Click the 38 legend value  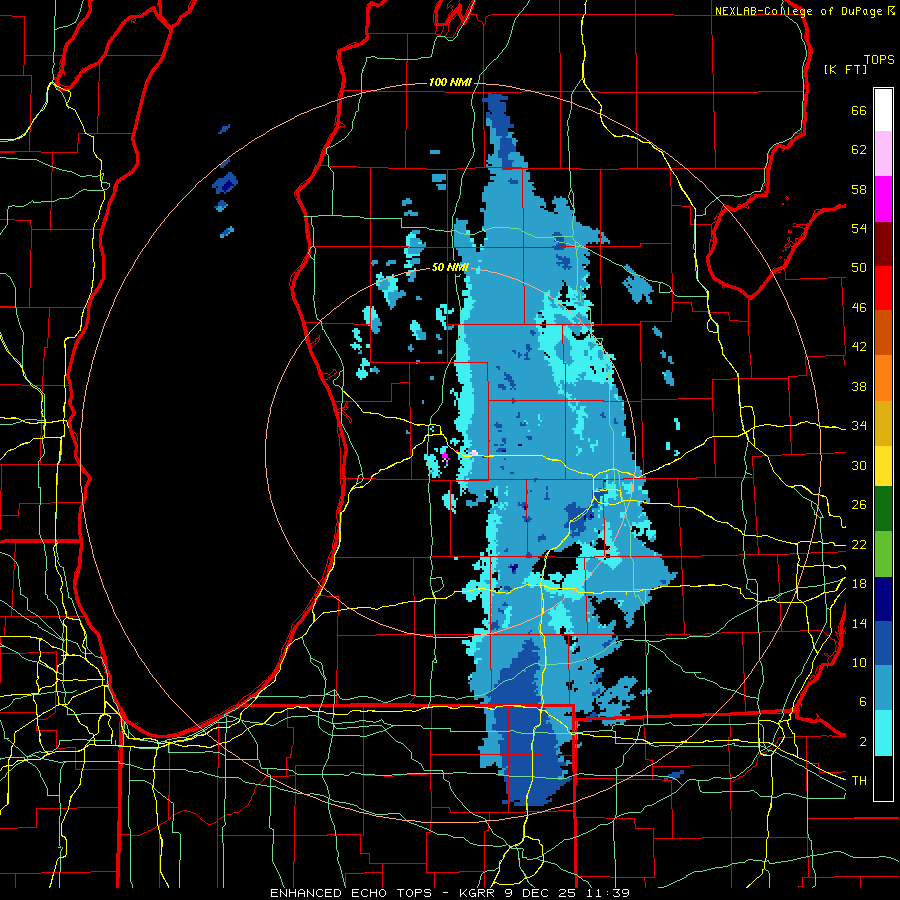859,386
